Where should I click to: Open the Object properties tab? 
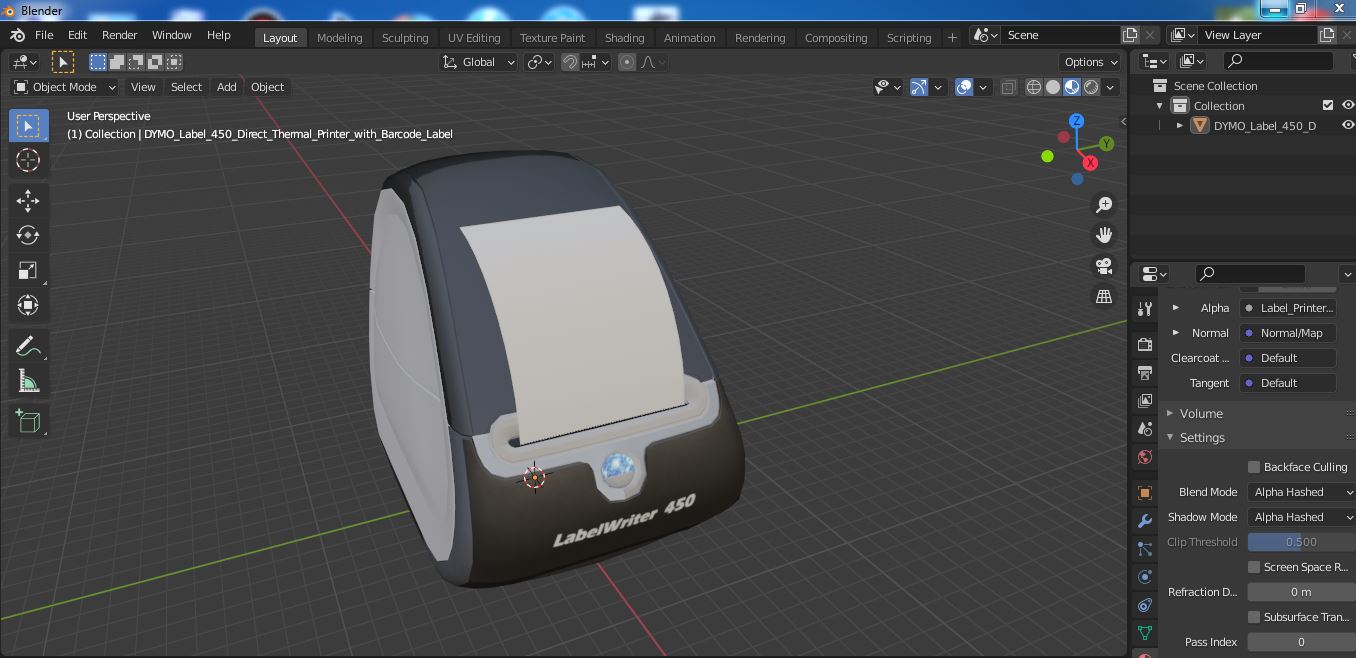click(x=1145, y=492)
